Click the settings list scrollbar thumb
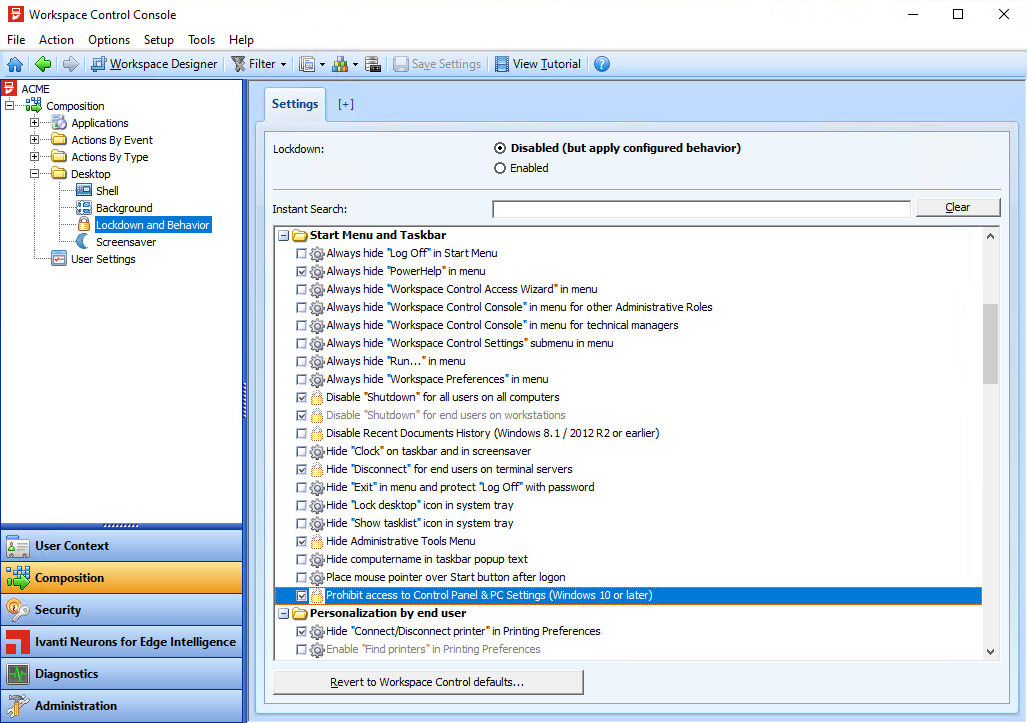1027x723 pixels. click(990, 343)
